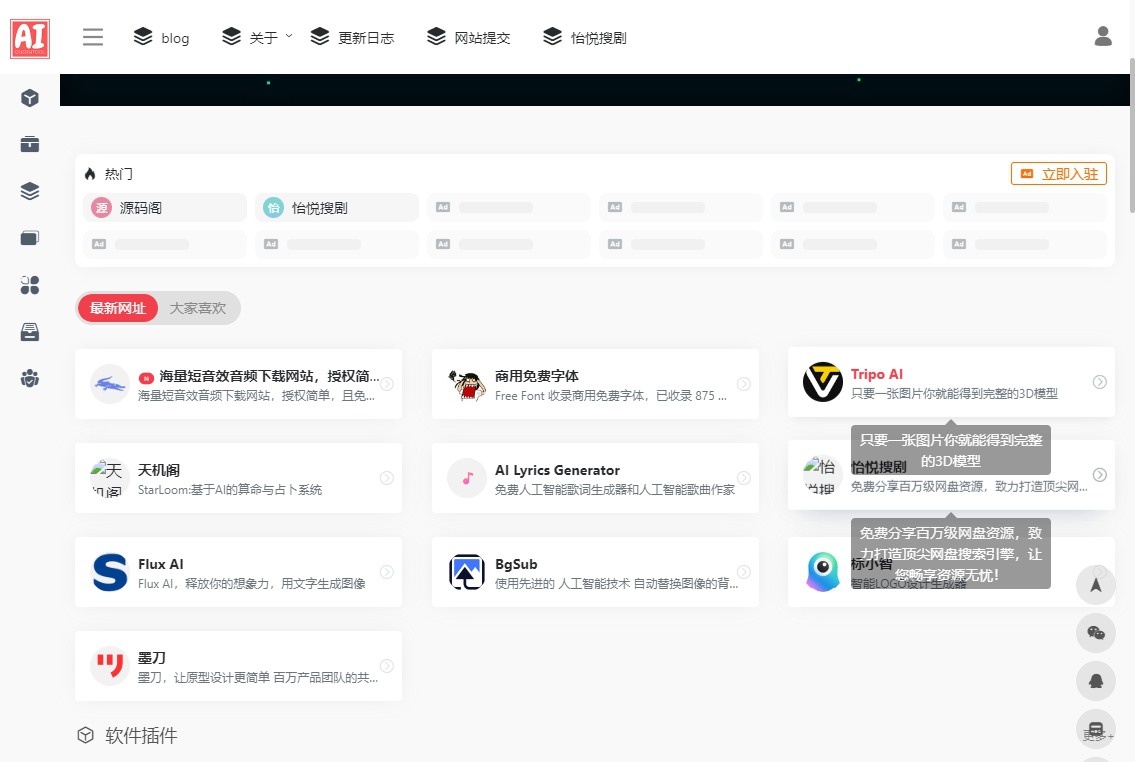1135x762 pixels.
Task: Expand the 关于 dropdown menu
Action: pyautogui.click(x=257, y=37)
